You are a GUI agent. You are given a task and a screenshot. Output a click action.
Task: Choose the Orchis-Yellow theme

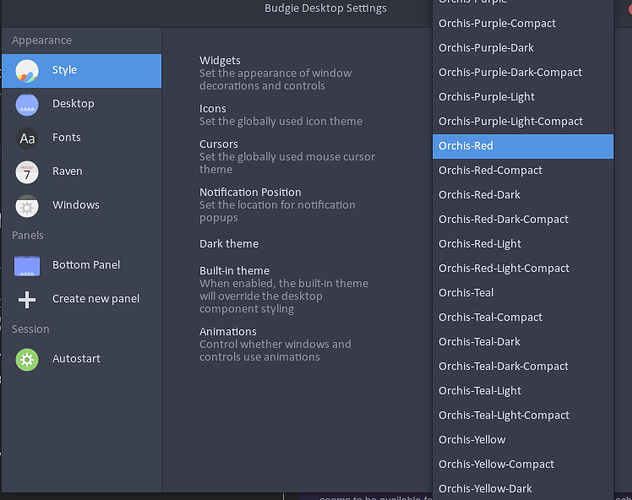click(x=523, y=441)
